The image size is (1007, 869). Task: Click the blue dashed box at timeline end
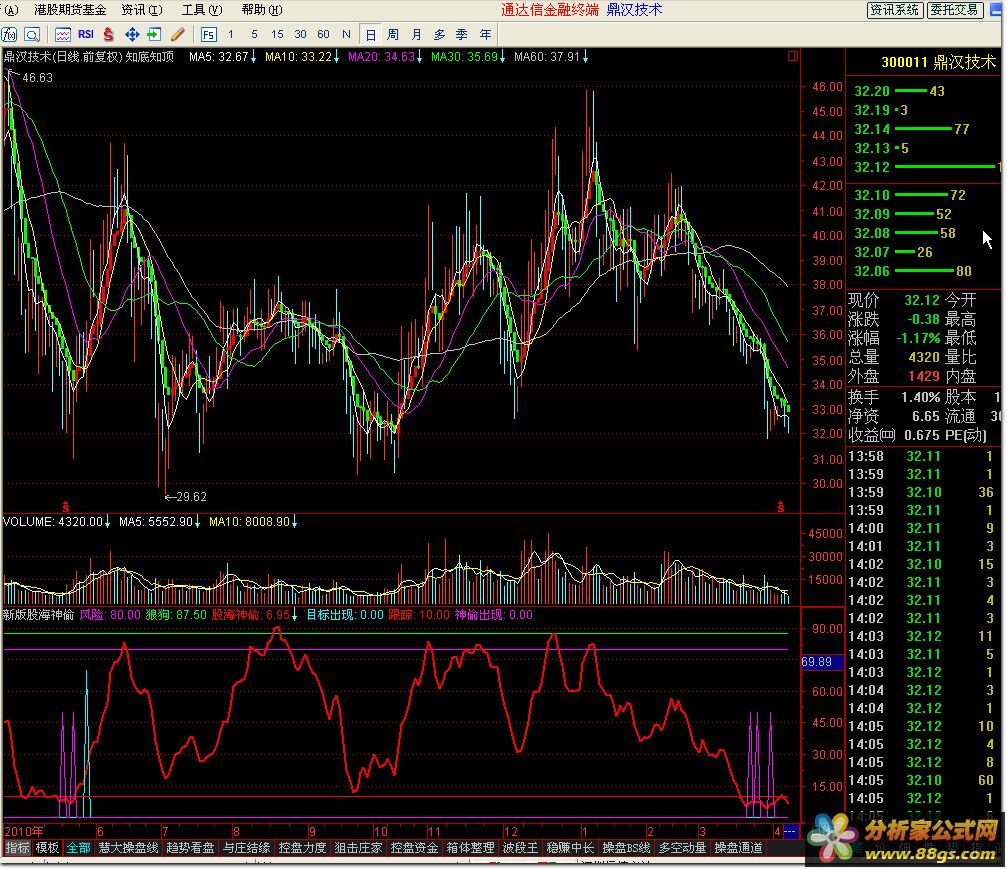tap(791, 831)
